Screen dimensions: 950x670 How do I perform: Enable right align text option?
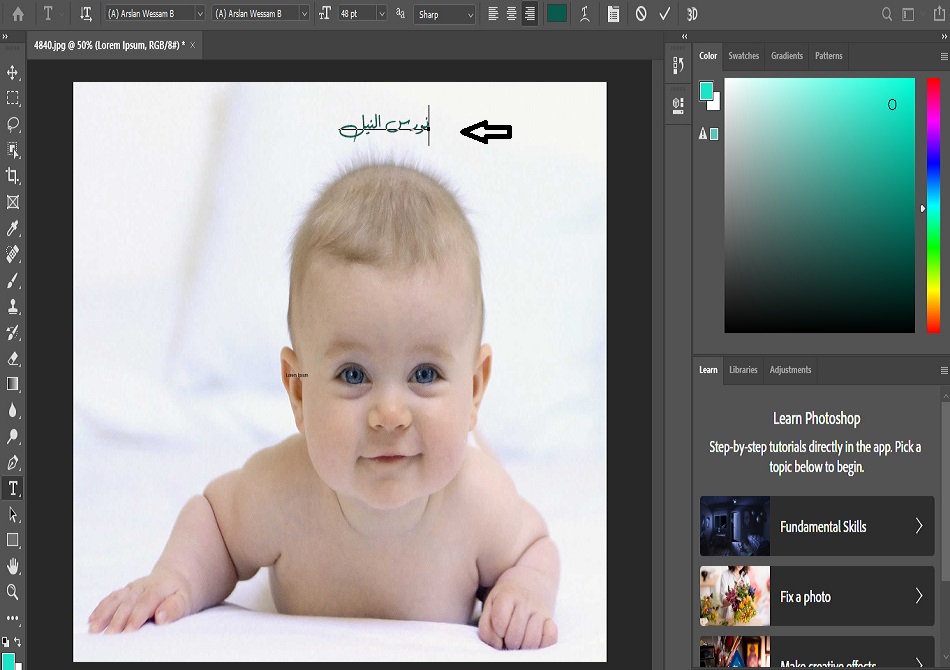(x=530, y=14)
